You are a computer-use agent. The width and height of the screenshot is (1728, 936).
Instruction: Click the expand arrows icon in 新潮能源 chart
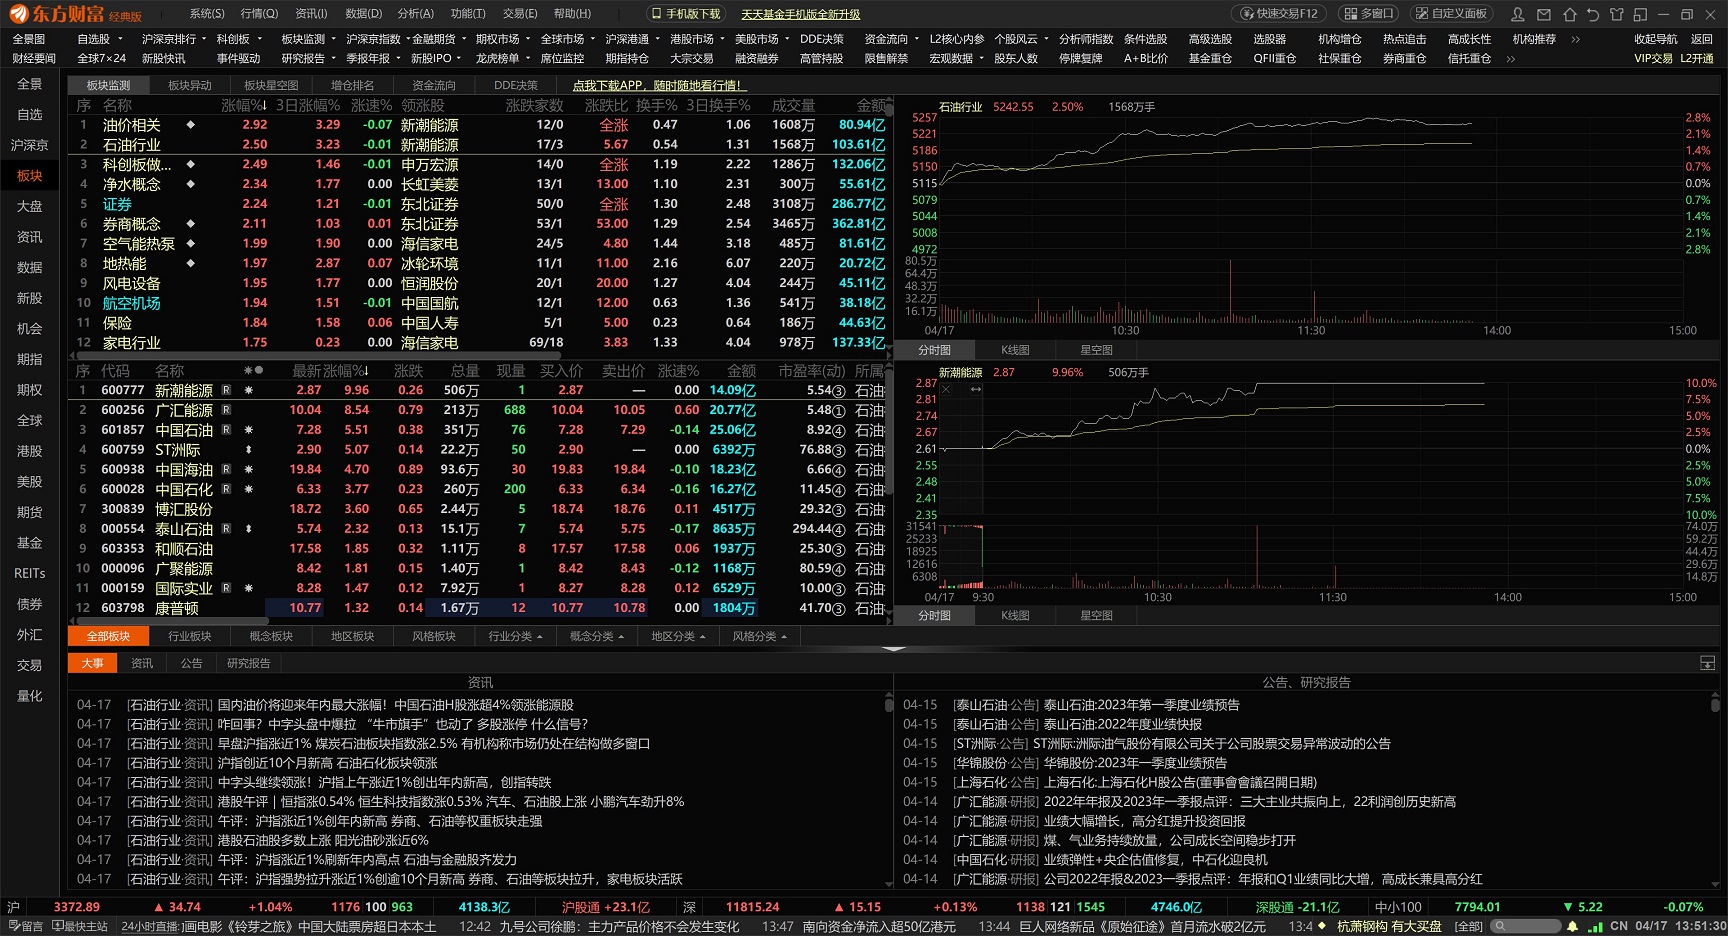(x=975, y=389)
